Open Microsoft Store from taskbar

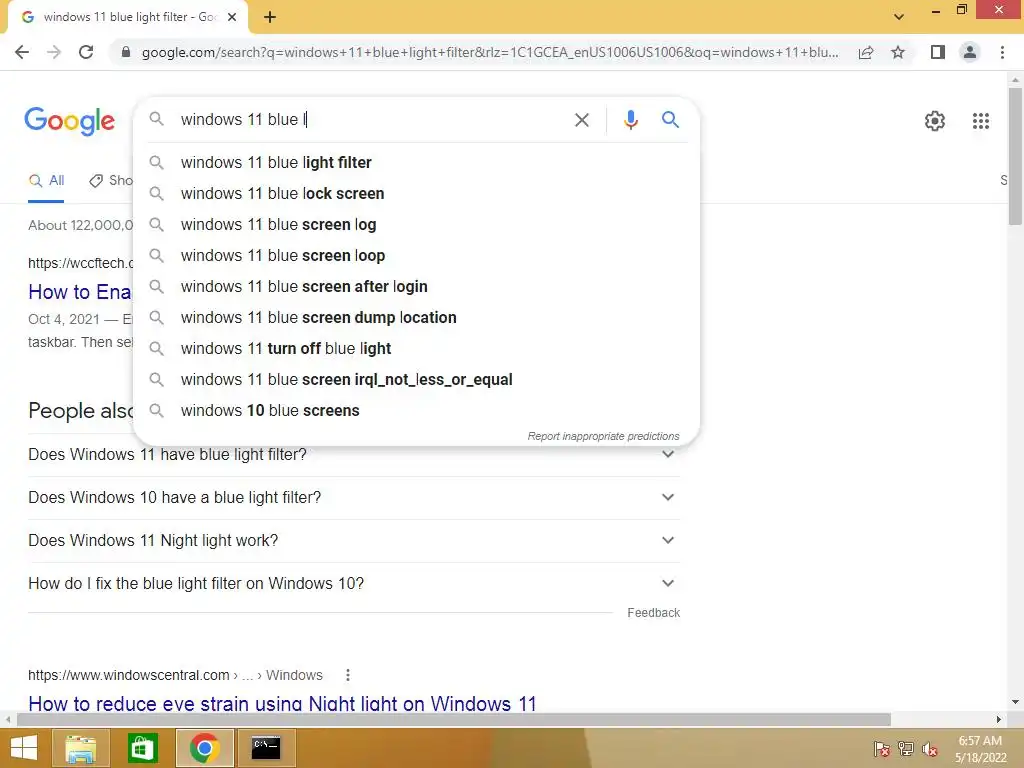(x=142, y=748)
